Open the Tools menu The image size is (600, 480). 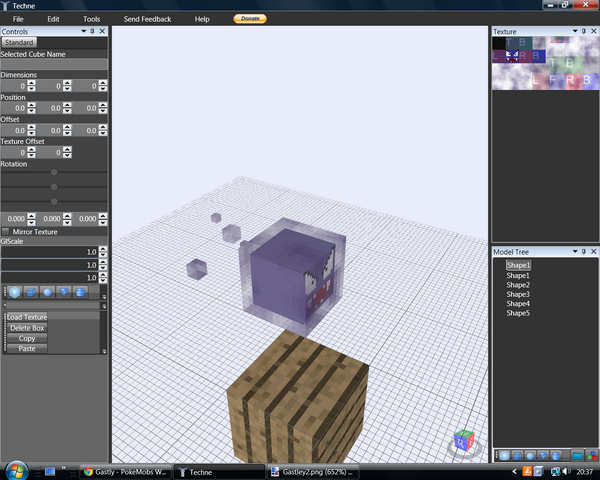[91, 19]
